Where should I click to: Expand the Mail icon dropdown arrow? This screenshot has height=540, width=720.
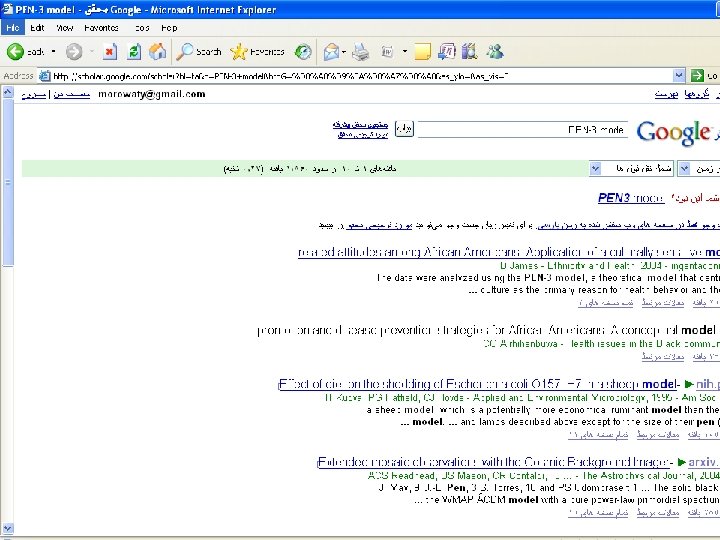click(344, 51)
